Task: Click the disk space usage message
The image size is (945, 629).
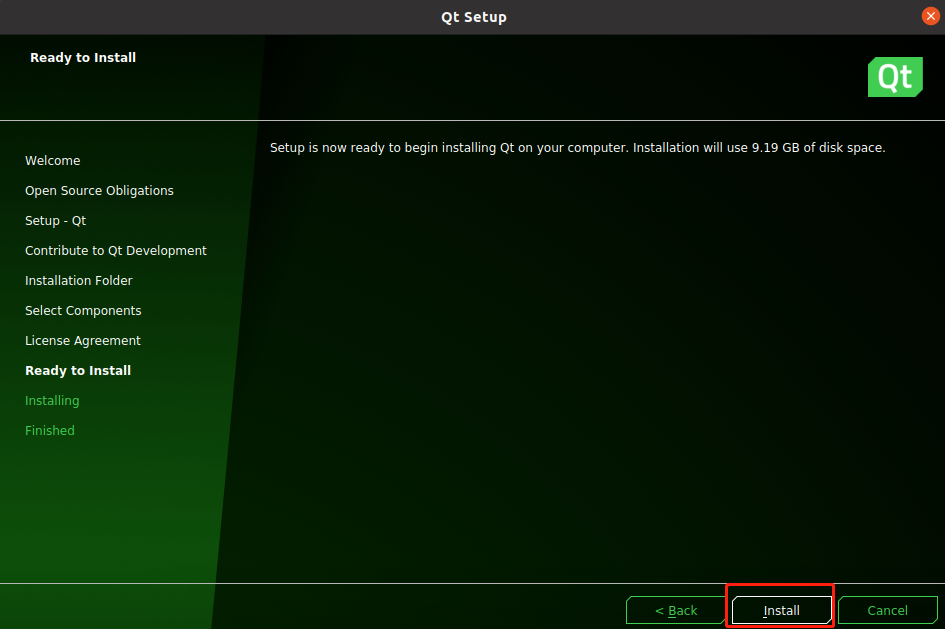Action: (x=576, y=147)
